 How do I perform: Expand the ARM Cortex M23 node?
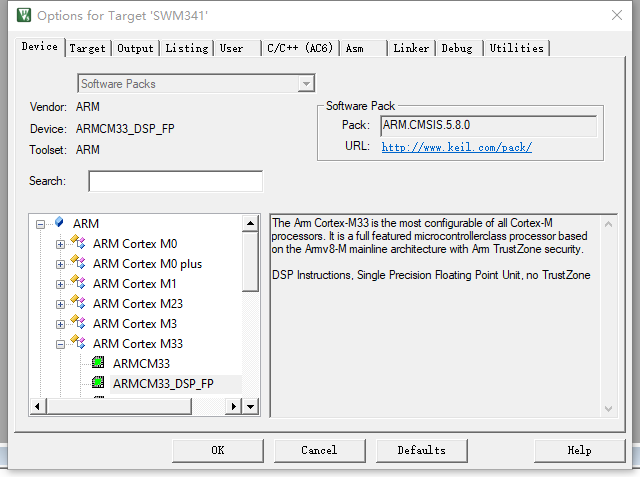pos(60,304)
